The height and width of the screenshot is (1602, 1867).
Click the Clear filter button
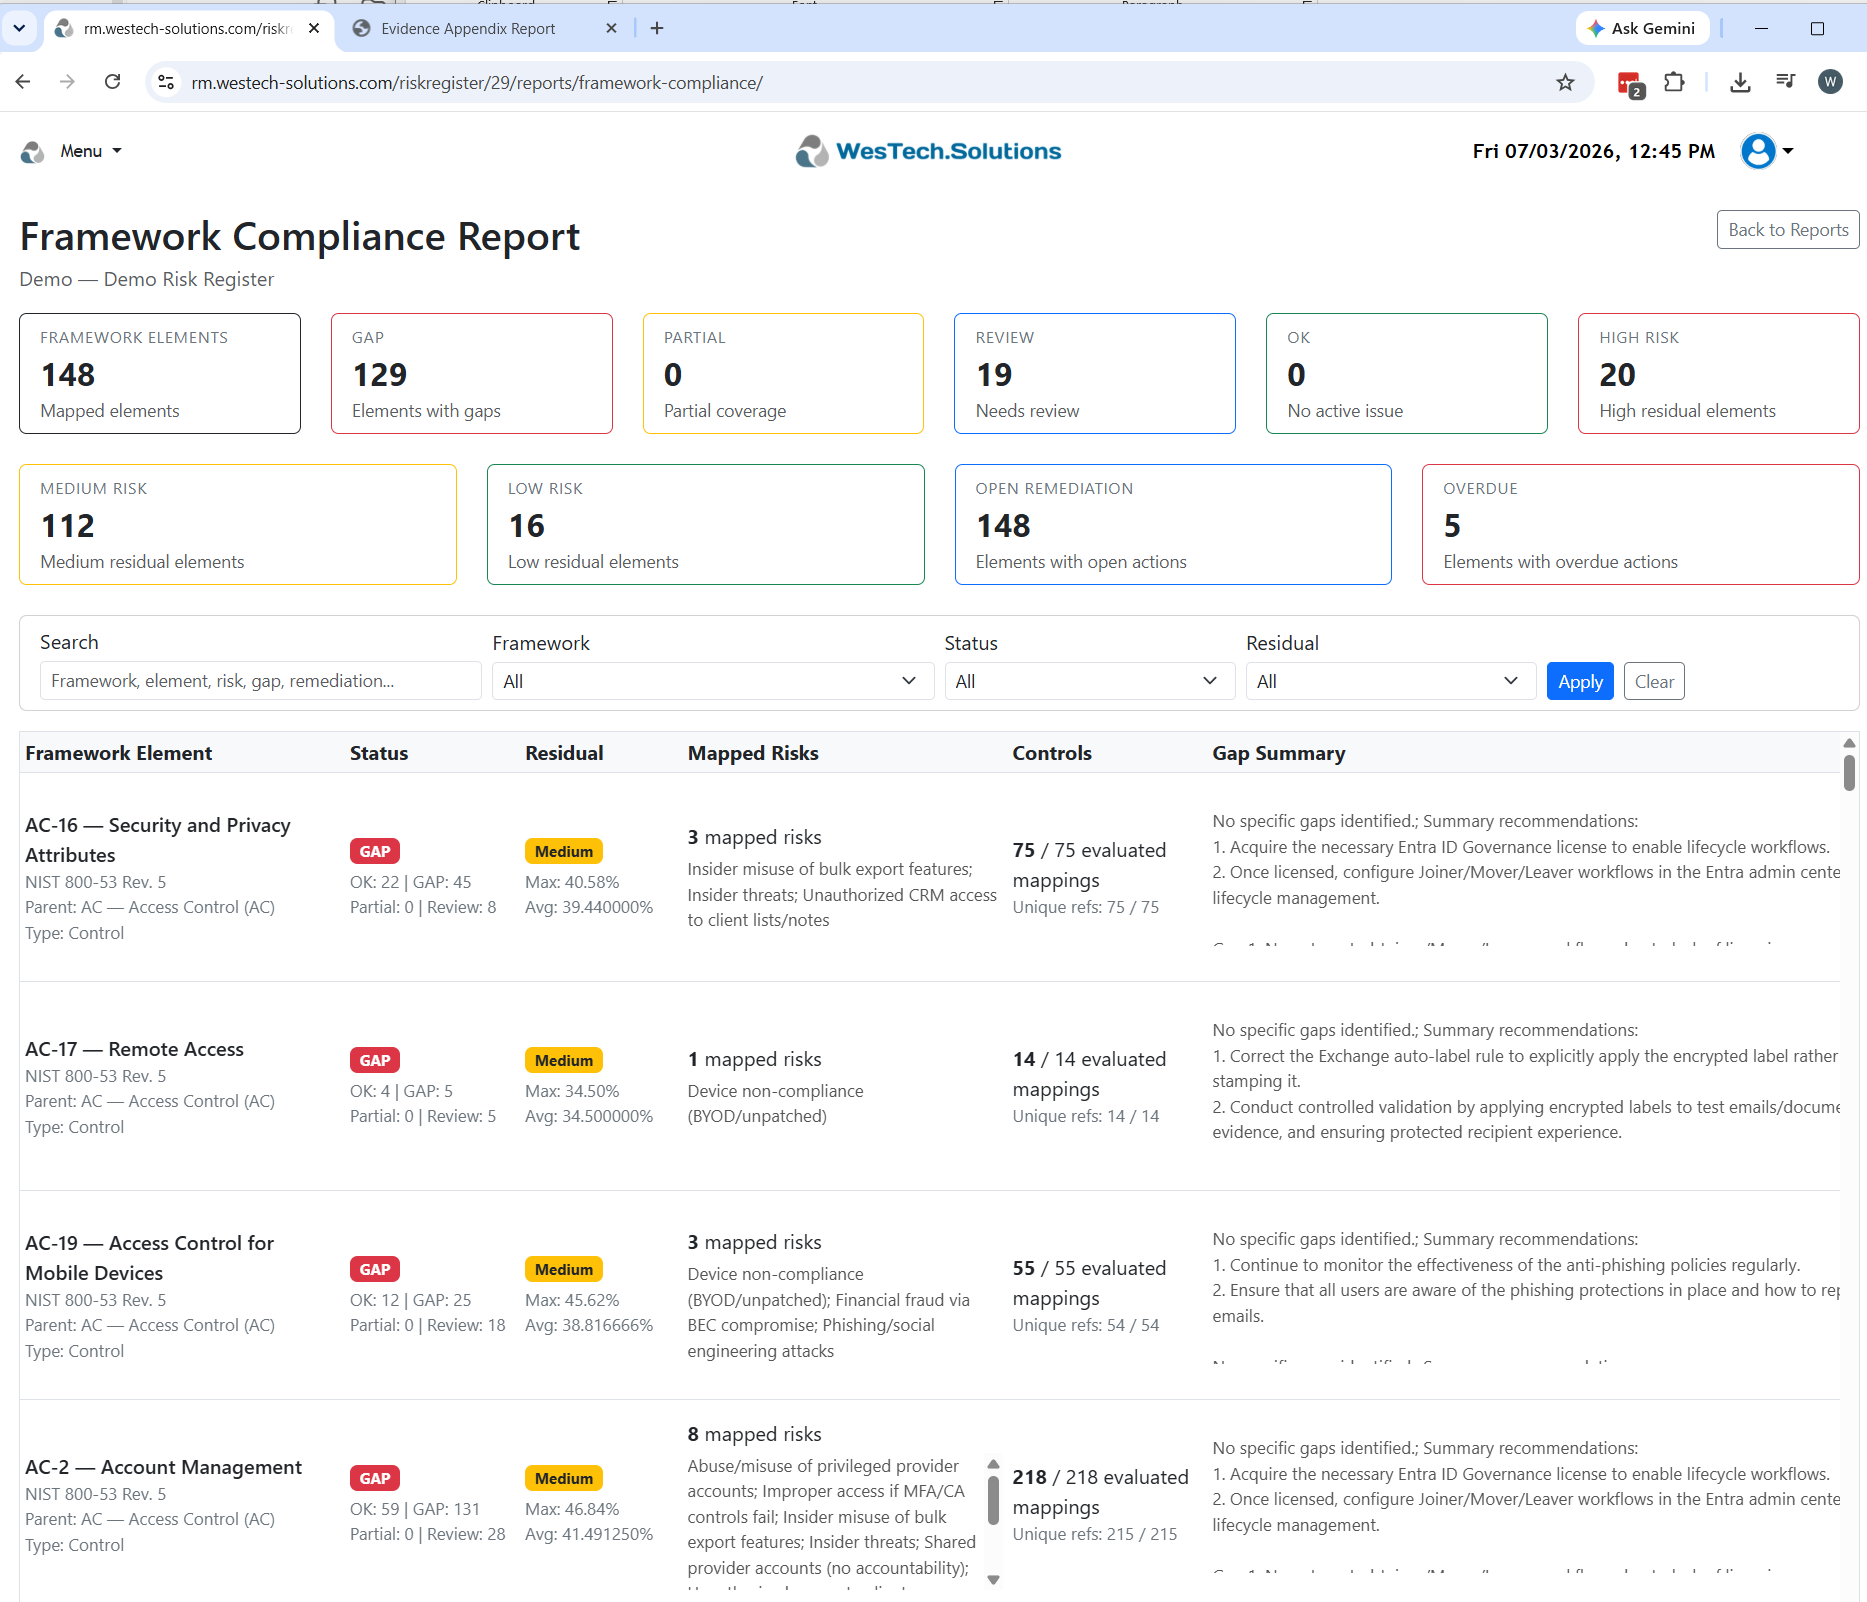(x=1654, y=681)
